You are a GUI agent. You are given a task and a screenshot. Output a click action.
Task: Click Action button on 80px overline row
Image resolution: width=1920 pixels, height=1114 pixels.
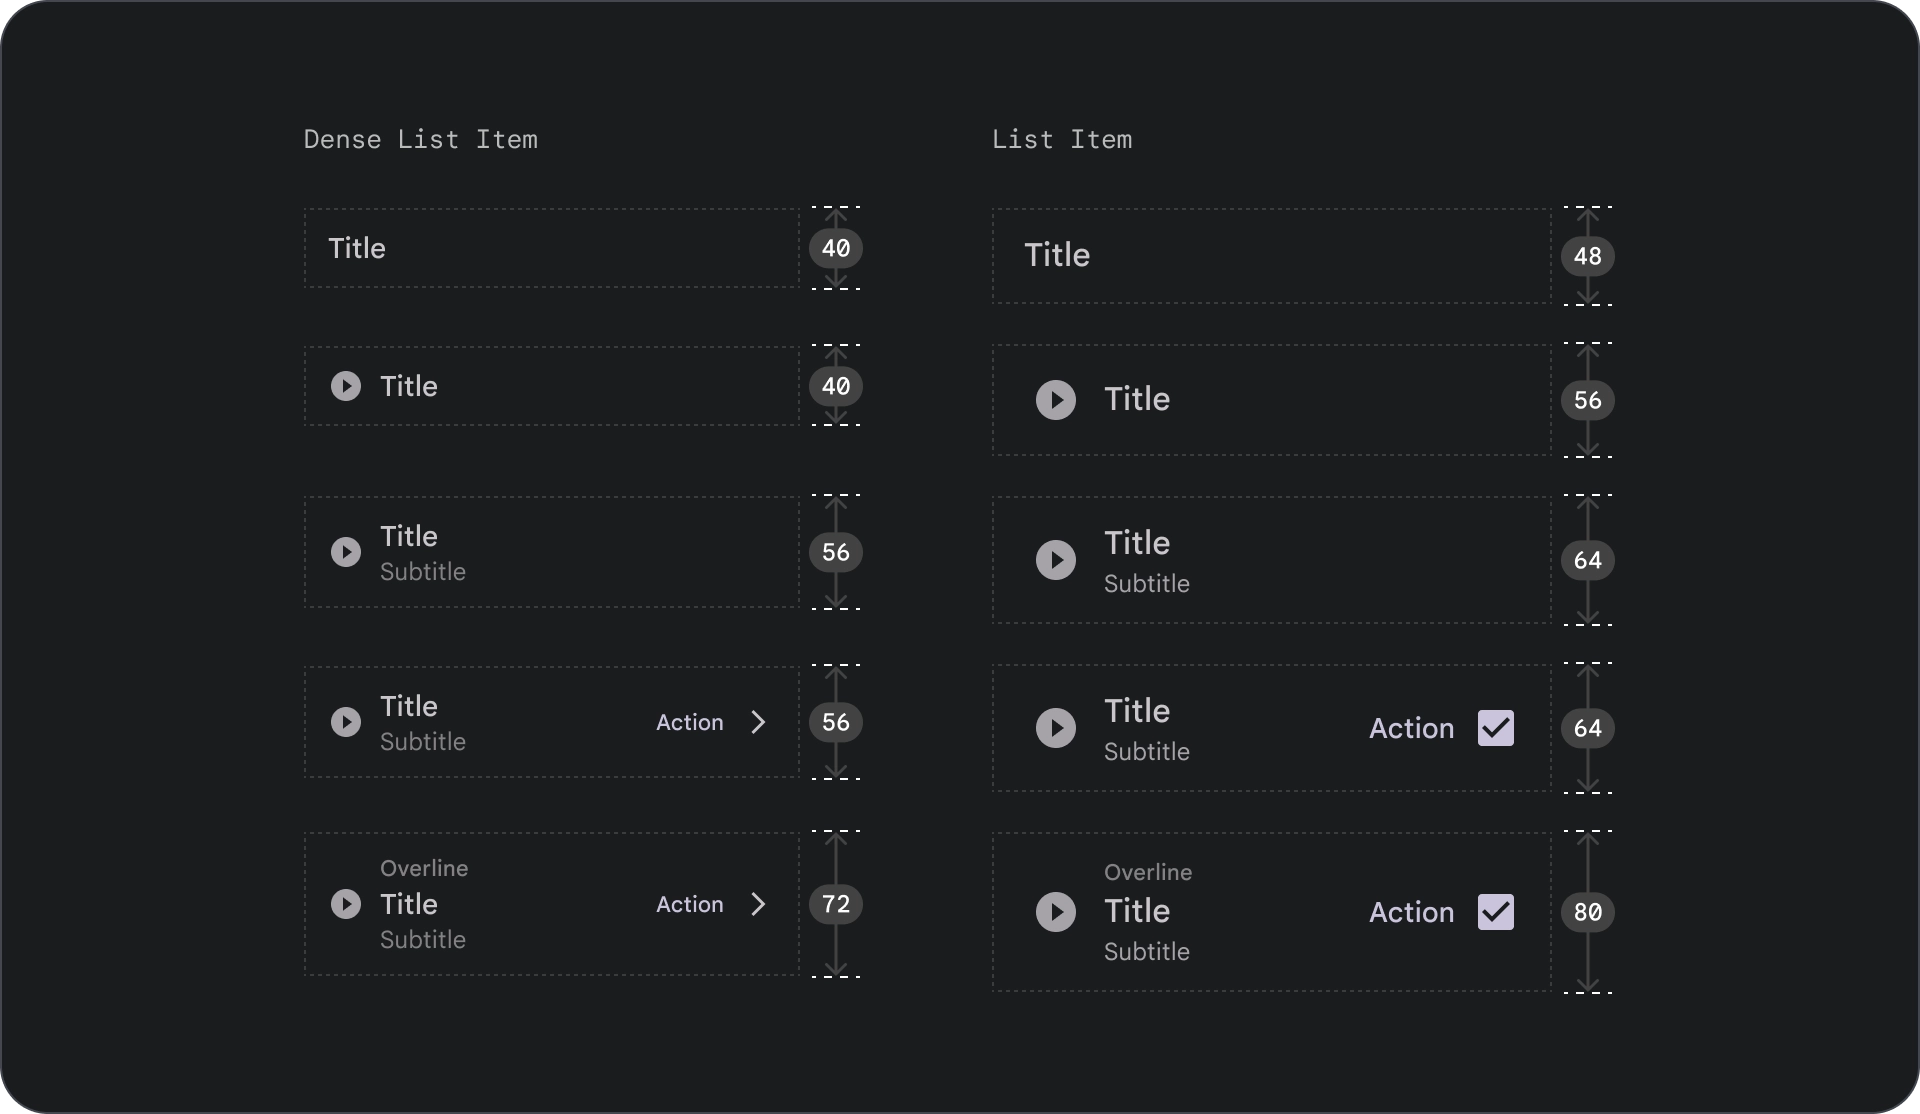click(1410, 912)
